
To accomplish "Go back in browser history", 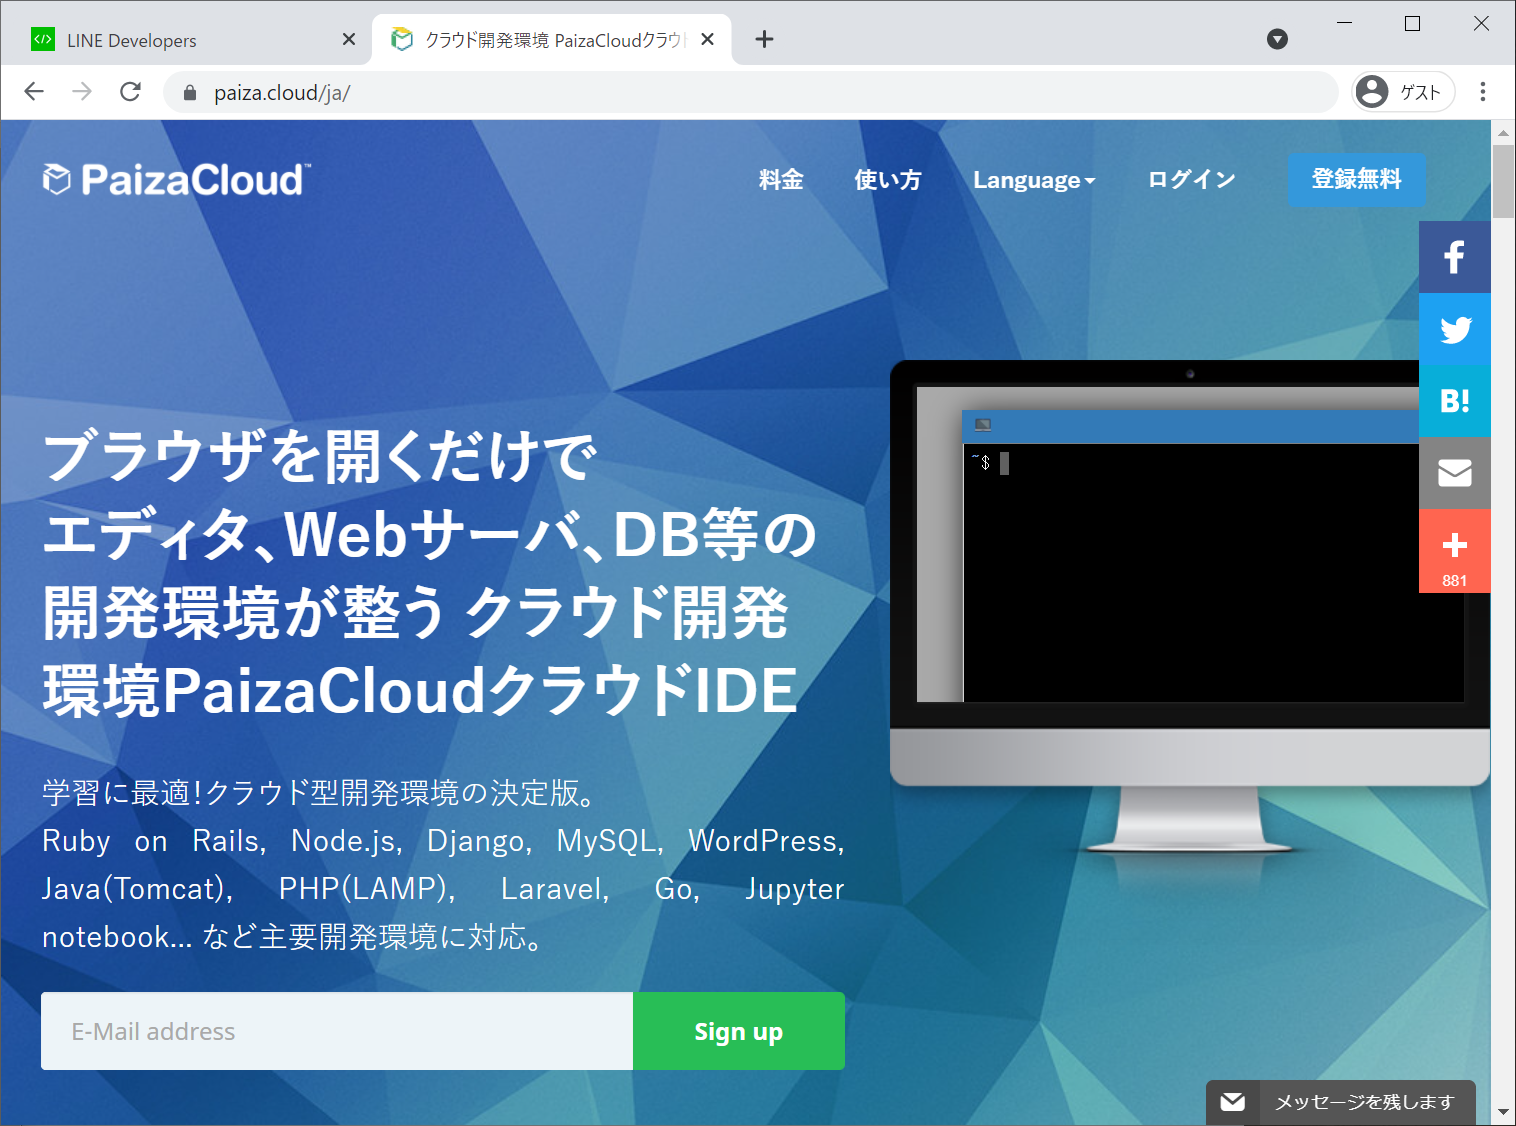I will tap(34, 92).
